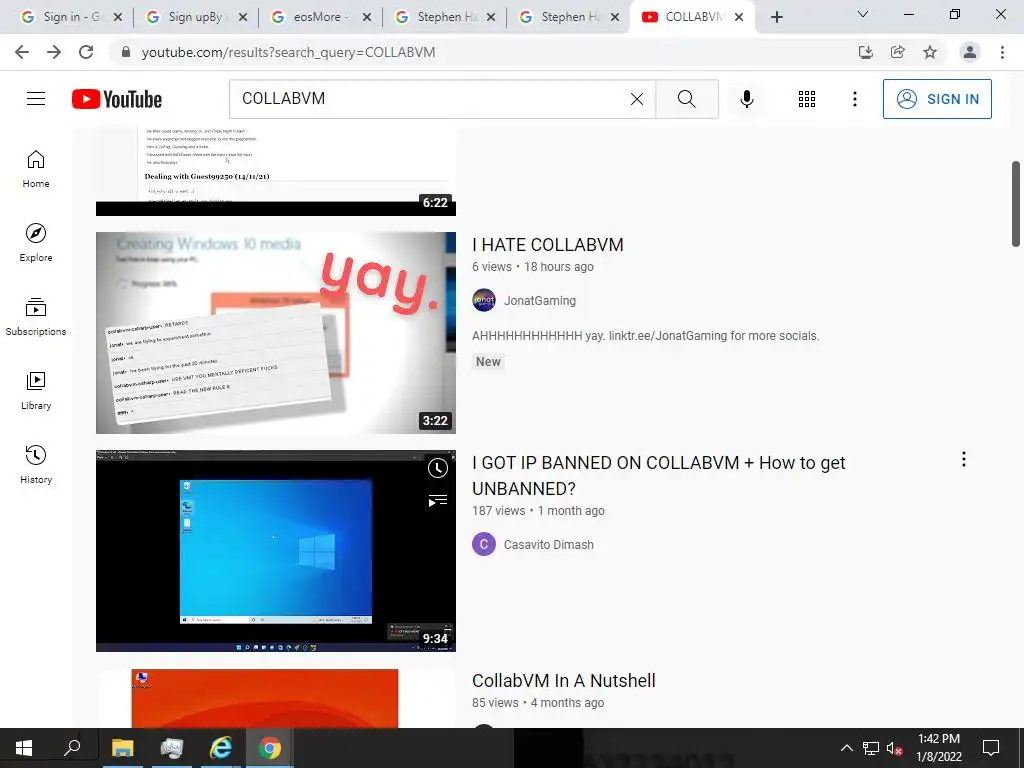Switch to the 'Sign upBy' tab
The image size is (1024, 768).
[x=195, y=17]
